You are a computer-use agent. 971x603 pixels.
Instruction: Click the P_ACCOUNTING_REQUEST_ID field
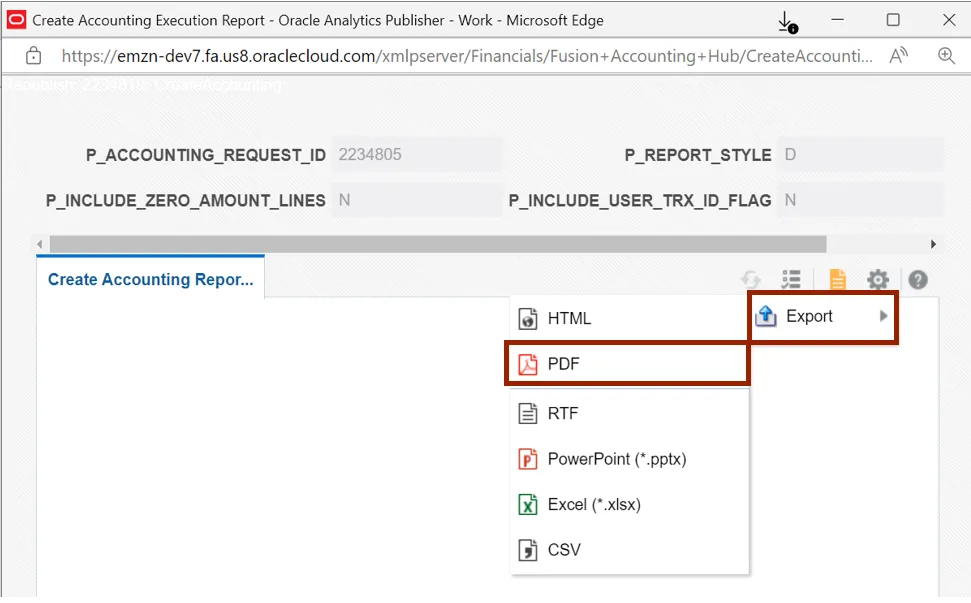(x=416, y=155)
